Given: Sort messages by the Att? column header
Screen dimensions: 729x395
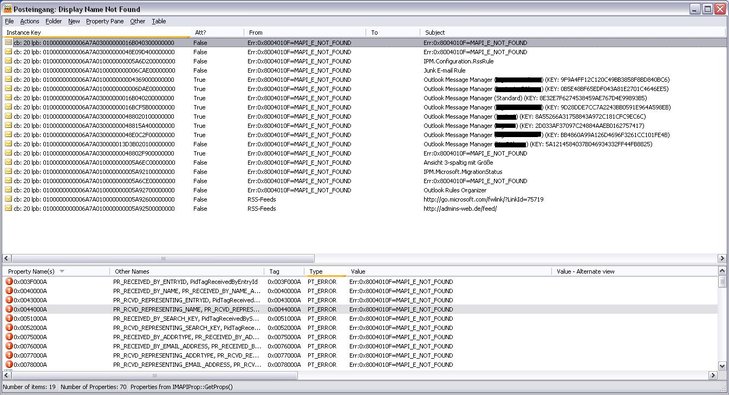Looking at the screenshot, I should coord(217,33).
